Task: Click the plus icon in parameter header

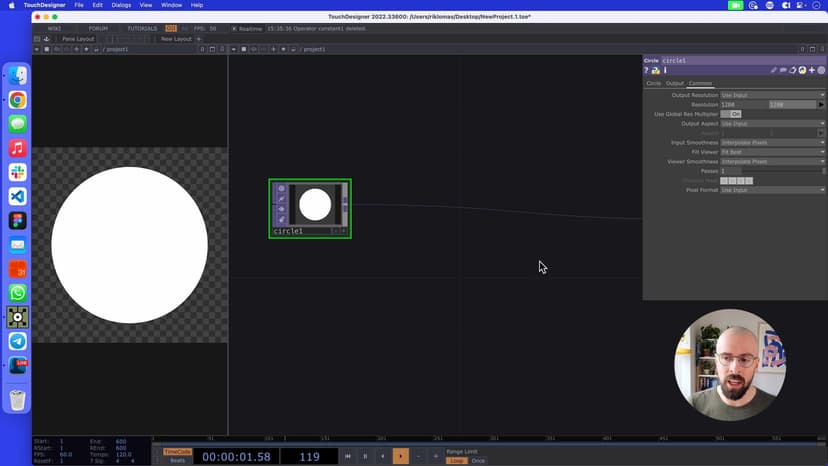Action: 812,71
